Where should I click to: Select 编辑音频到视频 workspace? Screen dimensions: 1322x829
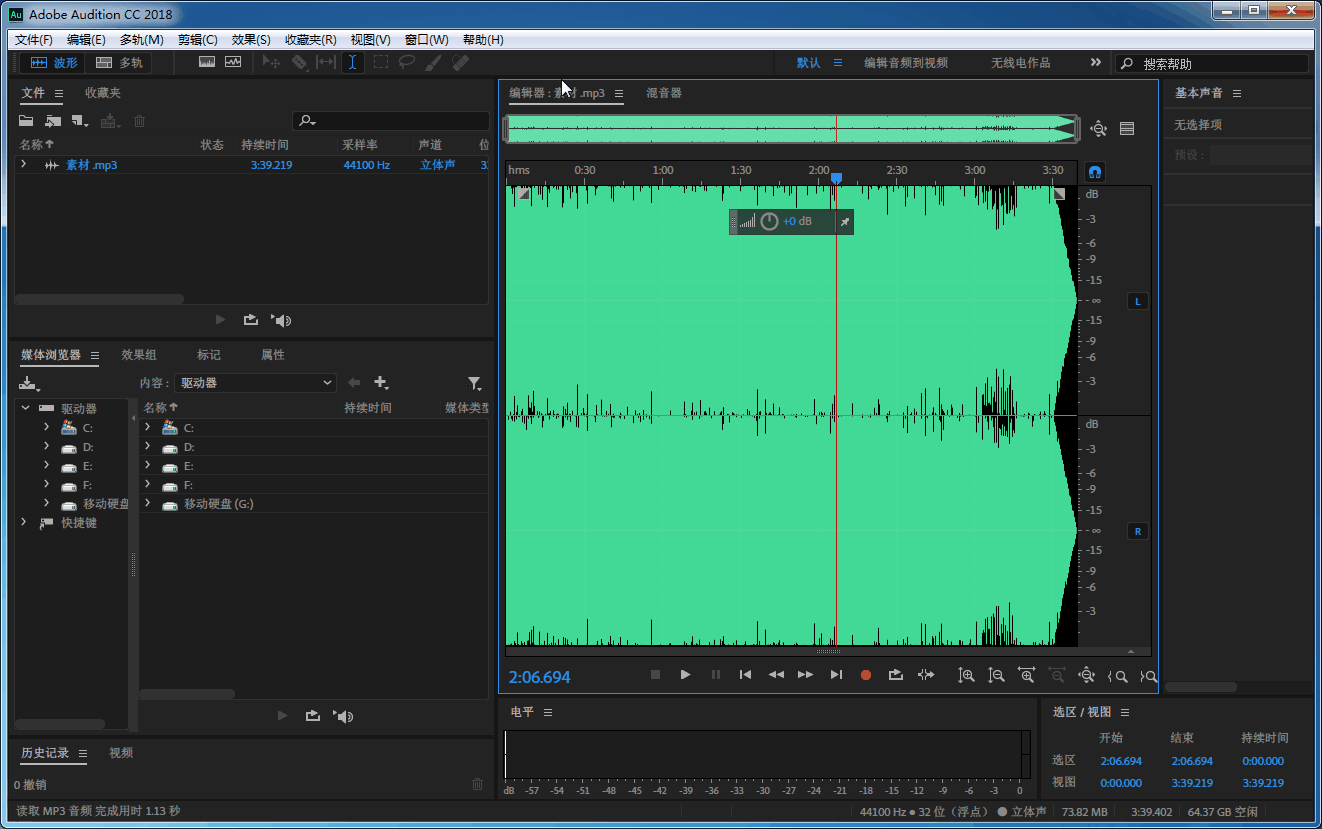[906, 63]
